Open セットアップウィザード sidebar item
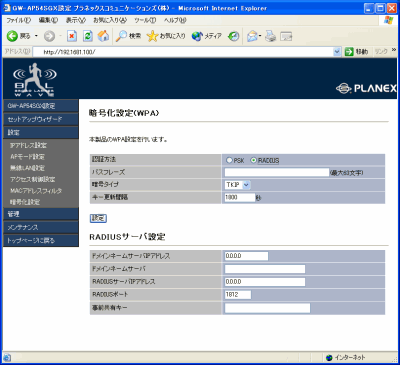 point(41,119)
